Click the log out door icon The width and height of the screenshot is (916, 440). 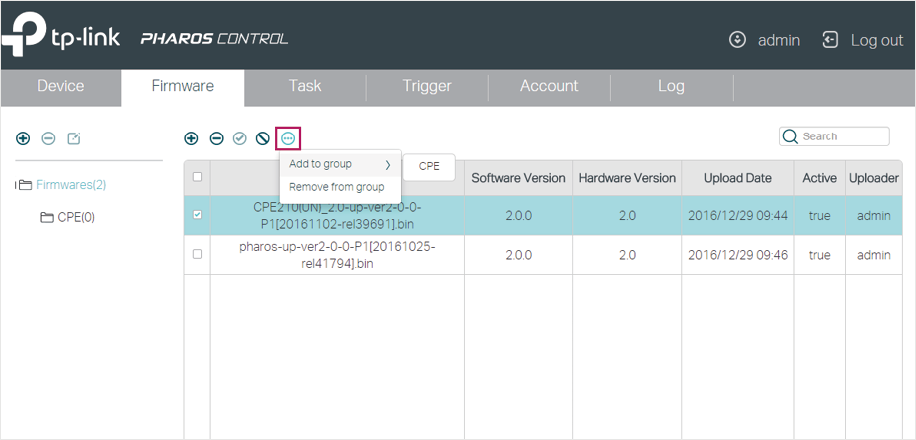[830, 40]
